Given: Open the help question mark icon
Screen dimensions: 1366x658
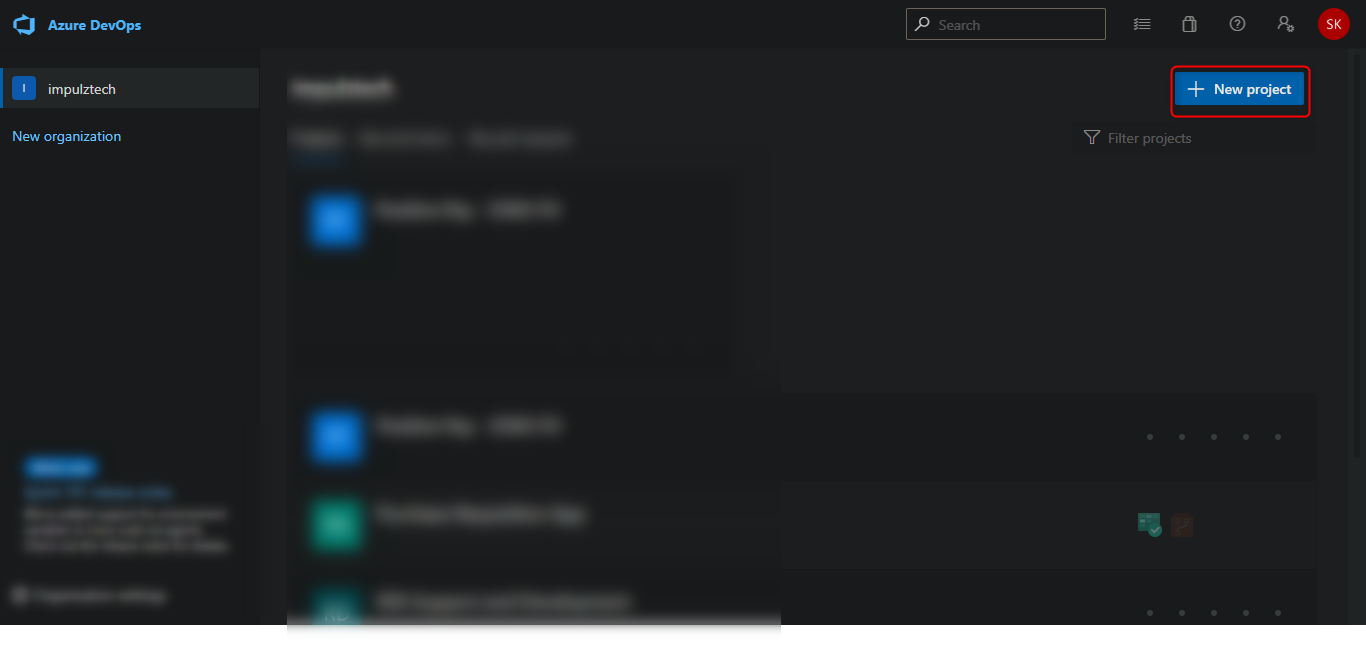Looking at the screenshot, I should tap(1237, 24).
